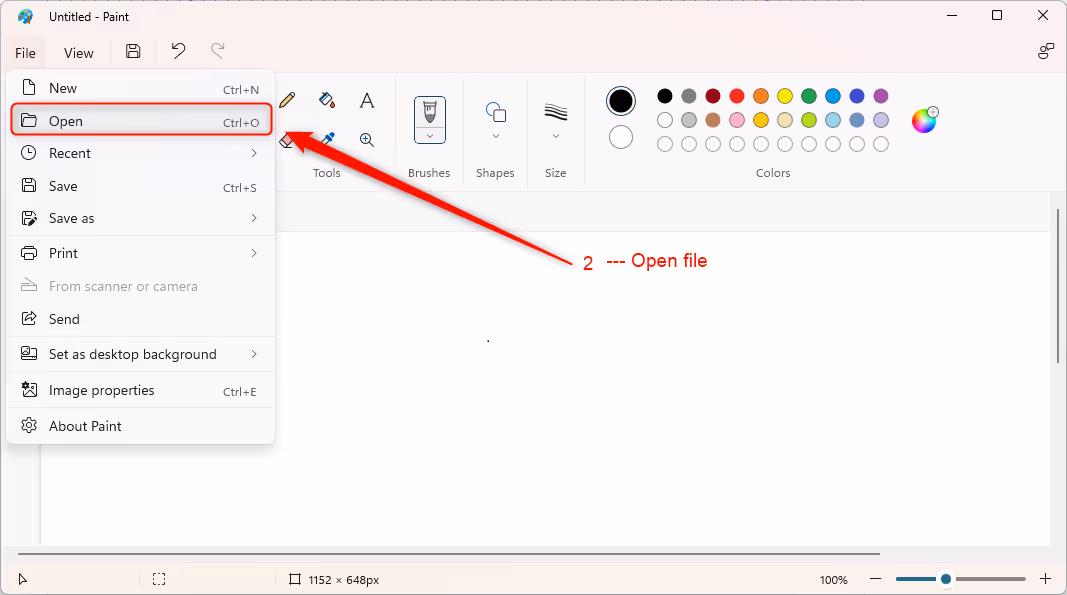The width and height of the screenshot is (1067, 595).
Task: Expand the Save as submenu arrow
Action: pyautogui.click(x=254, y=218)
